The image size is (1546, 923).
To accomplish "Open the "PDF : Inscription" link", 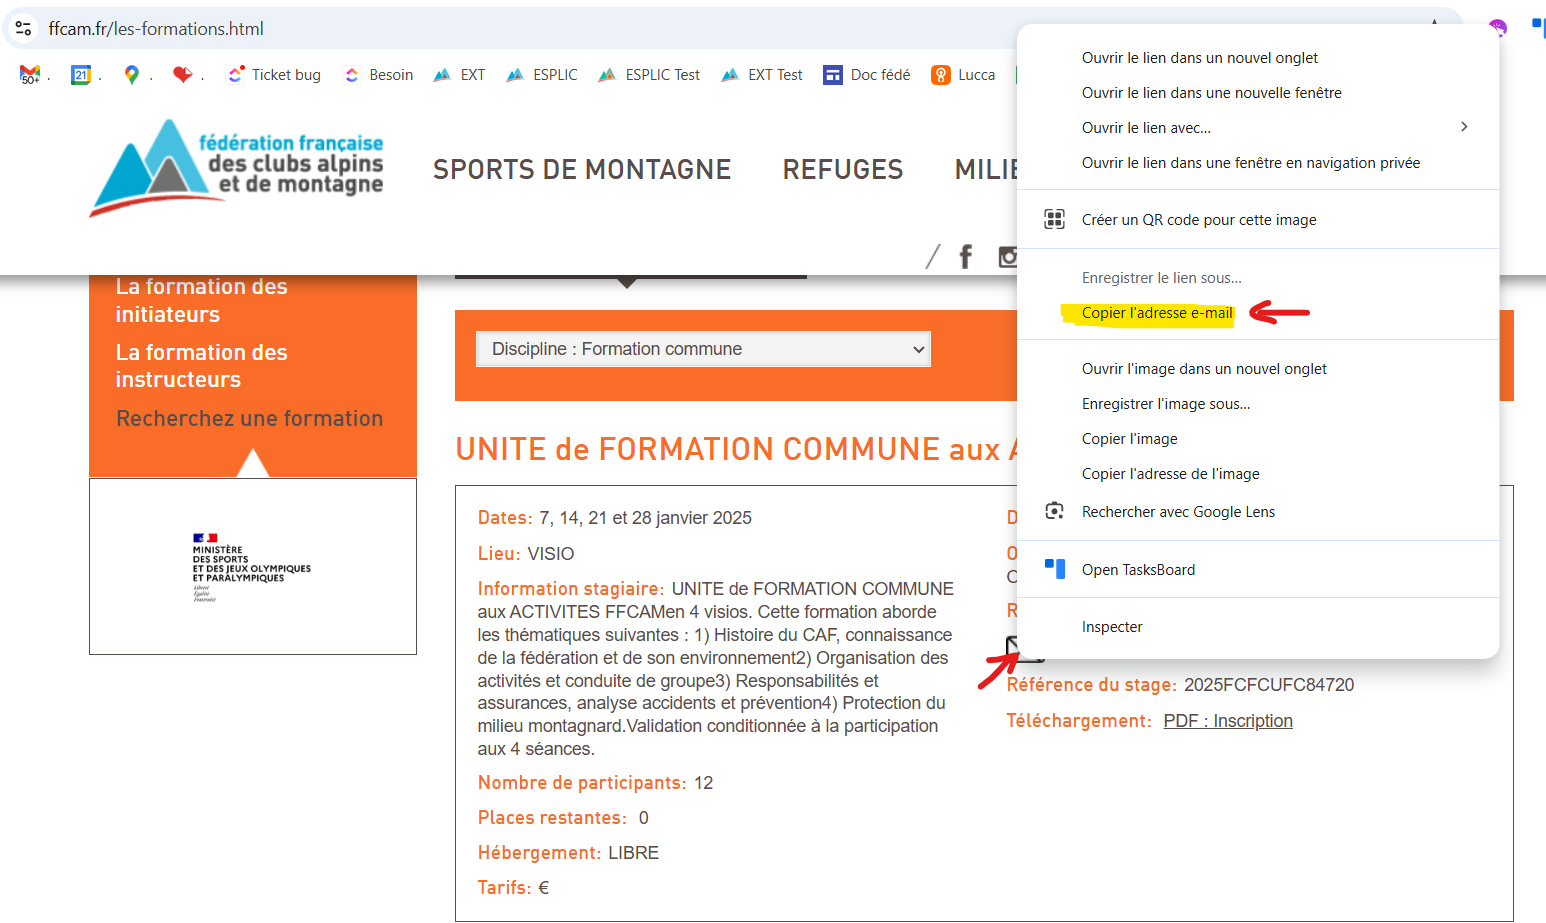I will 1227,720.
